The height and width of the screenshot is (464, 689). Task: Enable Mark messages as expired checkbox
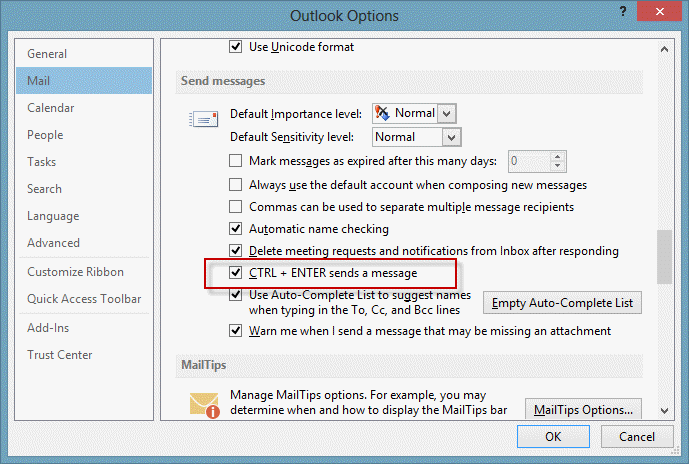click(236, 161)
